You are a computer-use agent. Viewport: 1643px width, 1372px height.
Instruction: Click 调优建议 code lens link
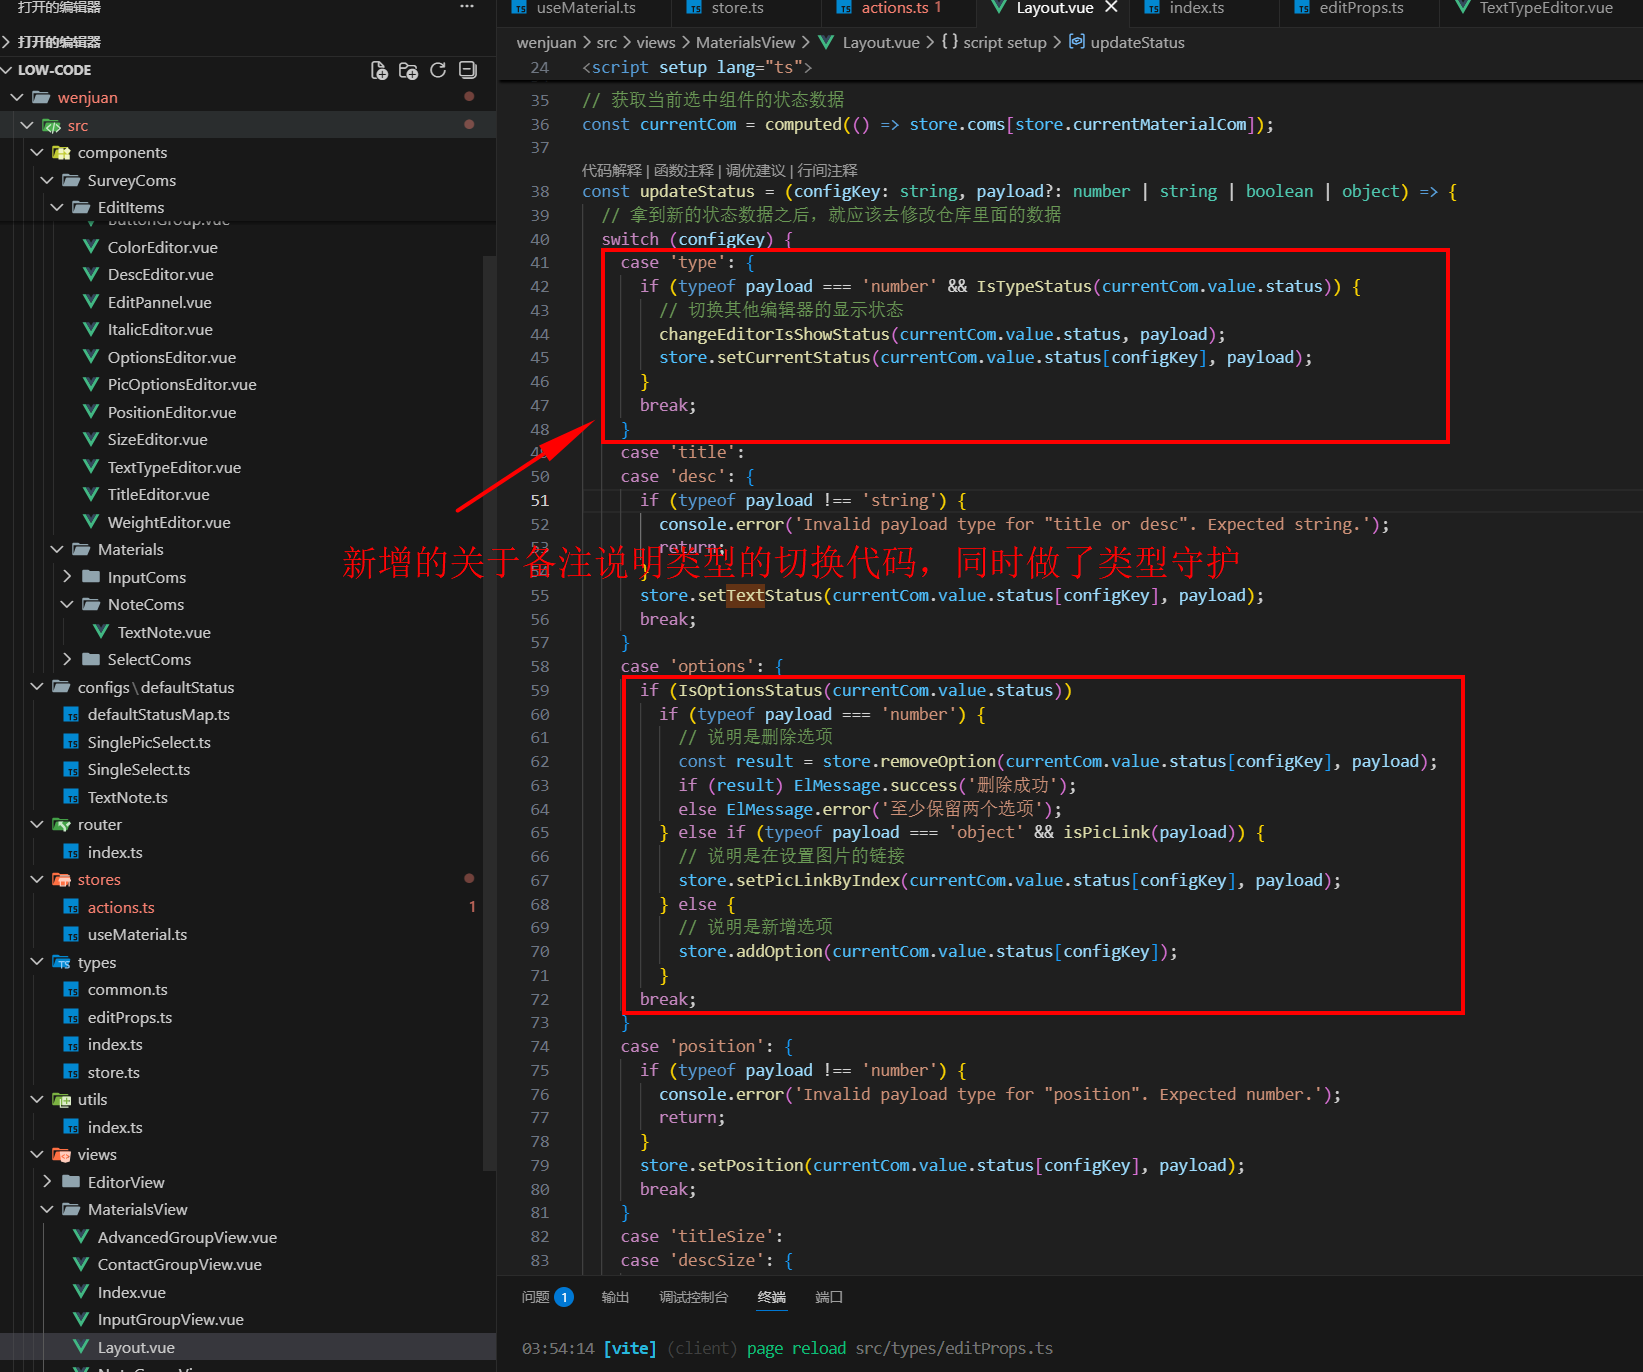point(756,170)
